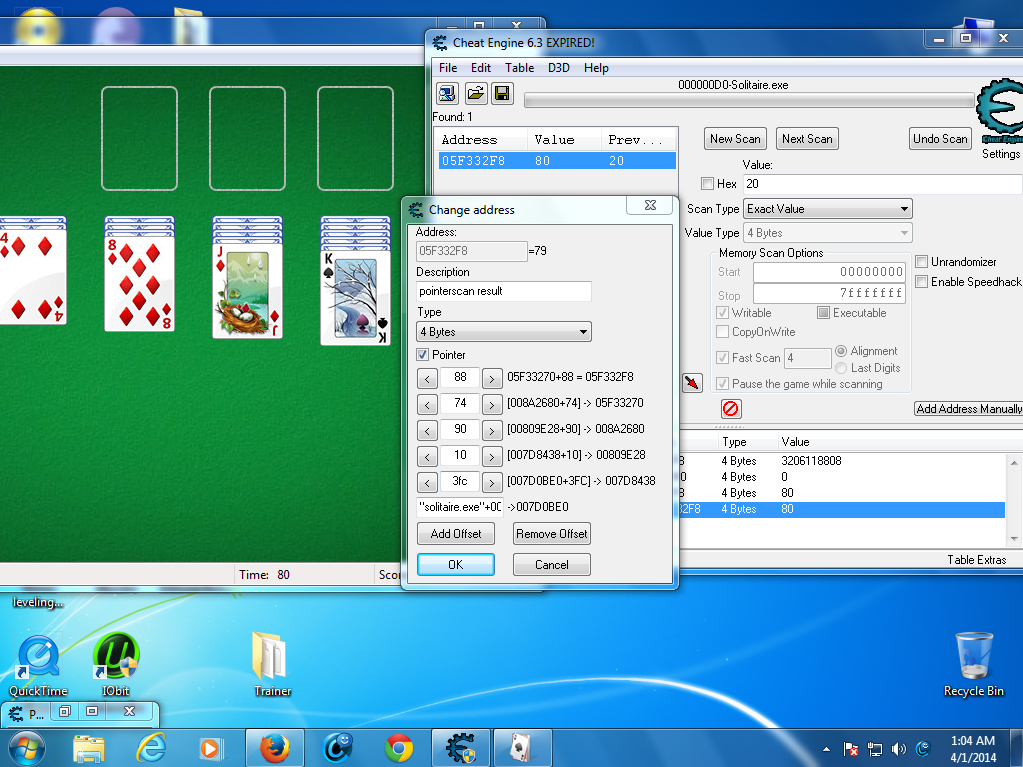Click the red clear list icon
1023x767 pixels.
pos(731,409)
